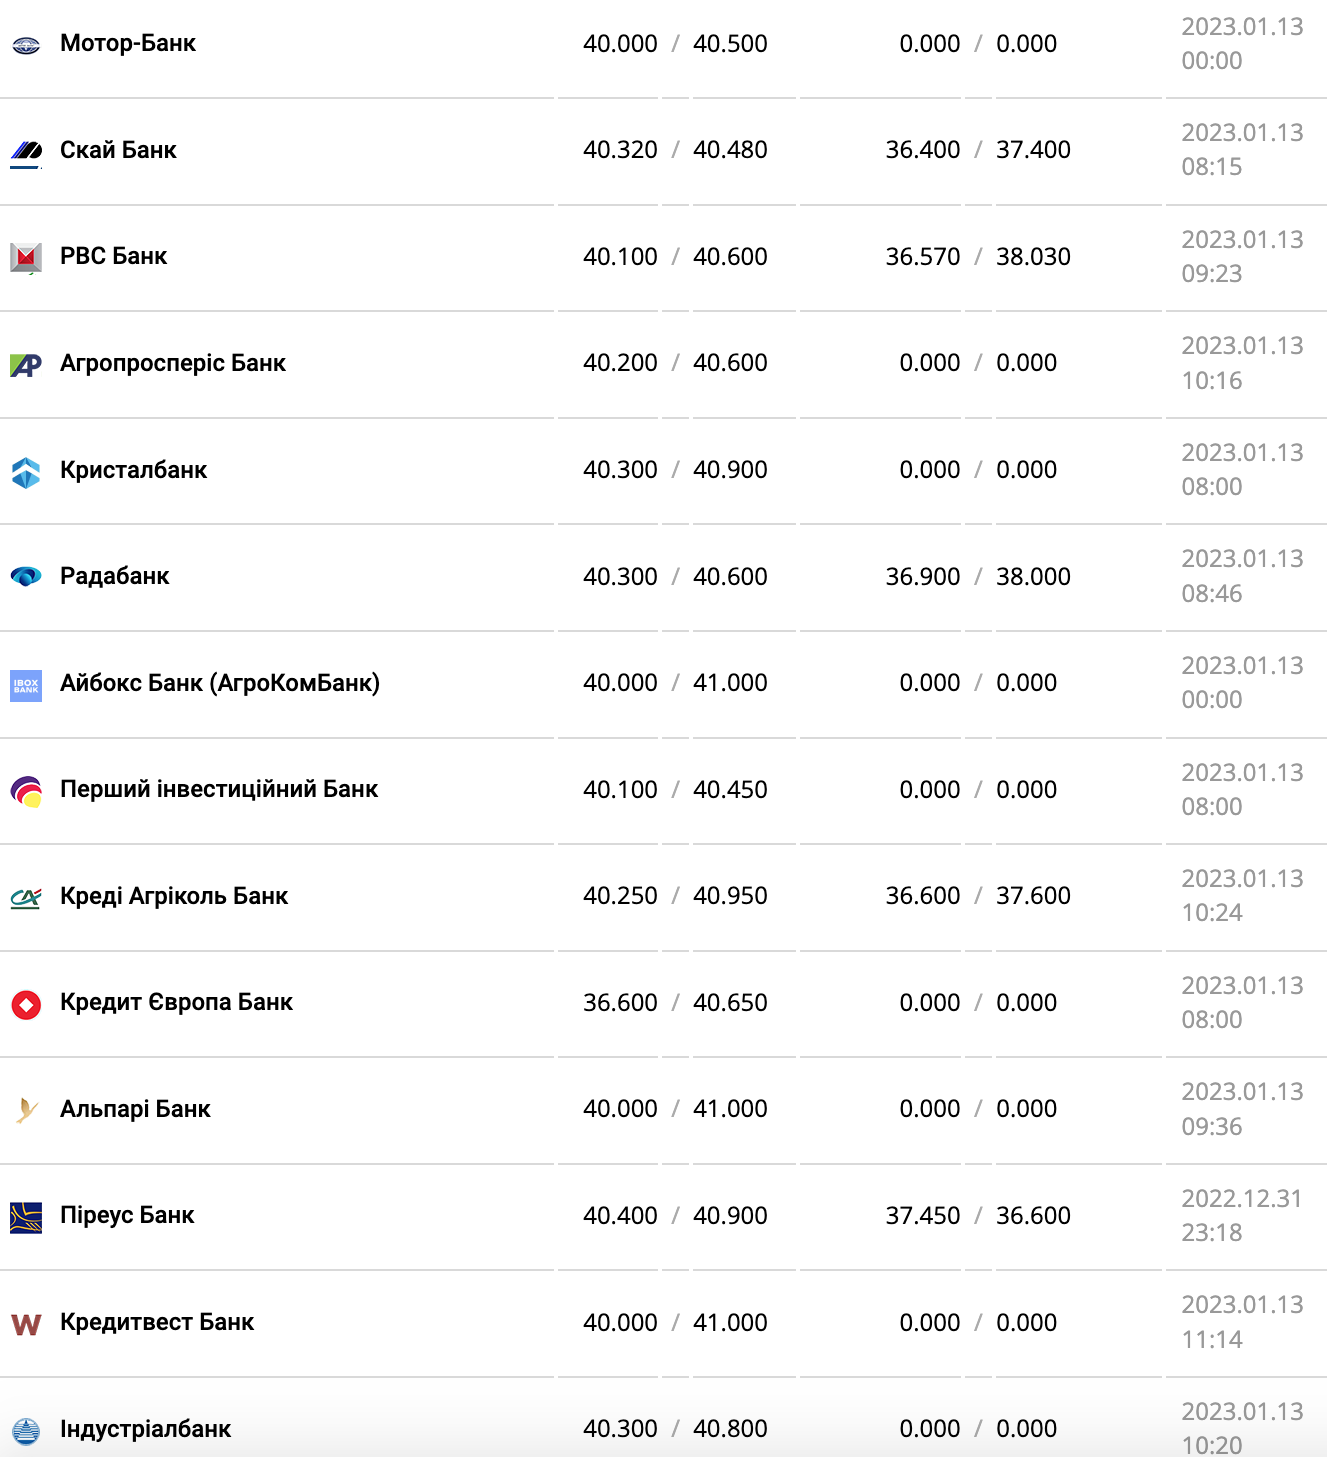Click the Айбокс Банк logo icon

[26, 685]
